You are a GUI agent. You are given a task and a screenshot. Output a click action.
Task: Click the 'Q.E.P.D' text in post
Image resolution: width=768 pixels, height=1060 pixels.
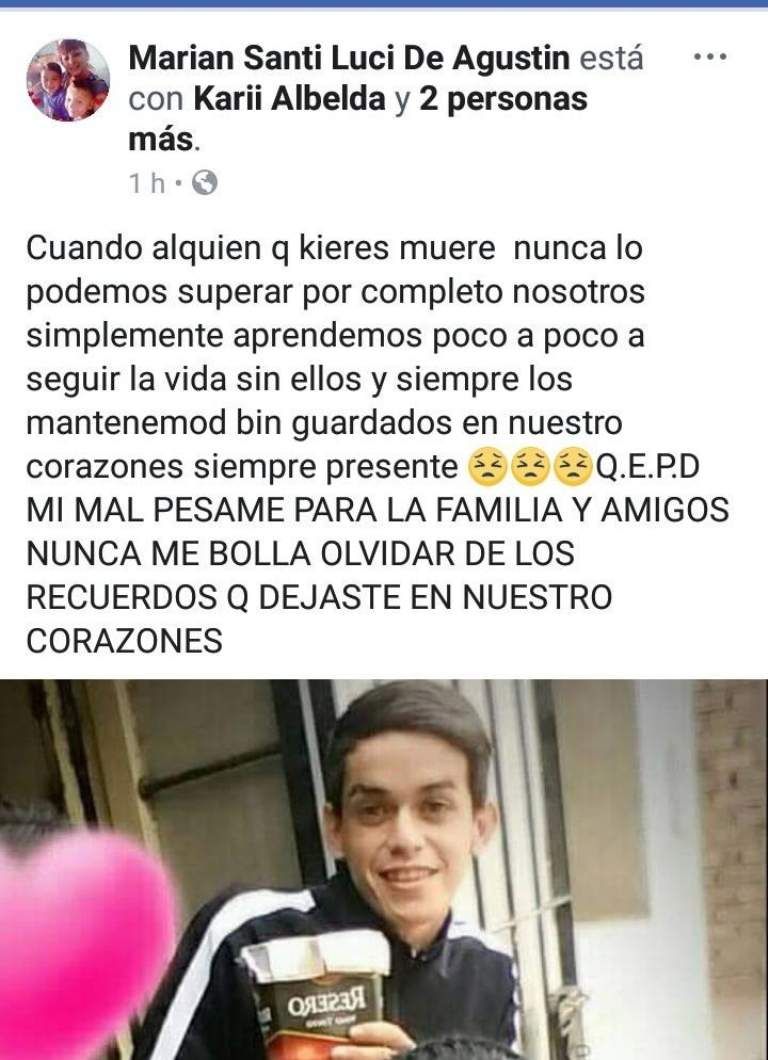pos(647,468)
